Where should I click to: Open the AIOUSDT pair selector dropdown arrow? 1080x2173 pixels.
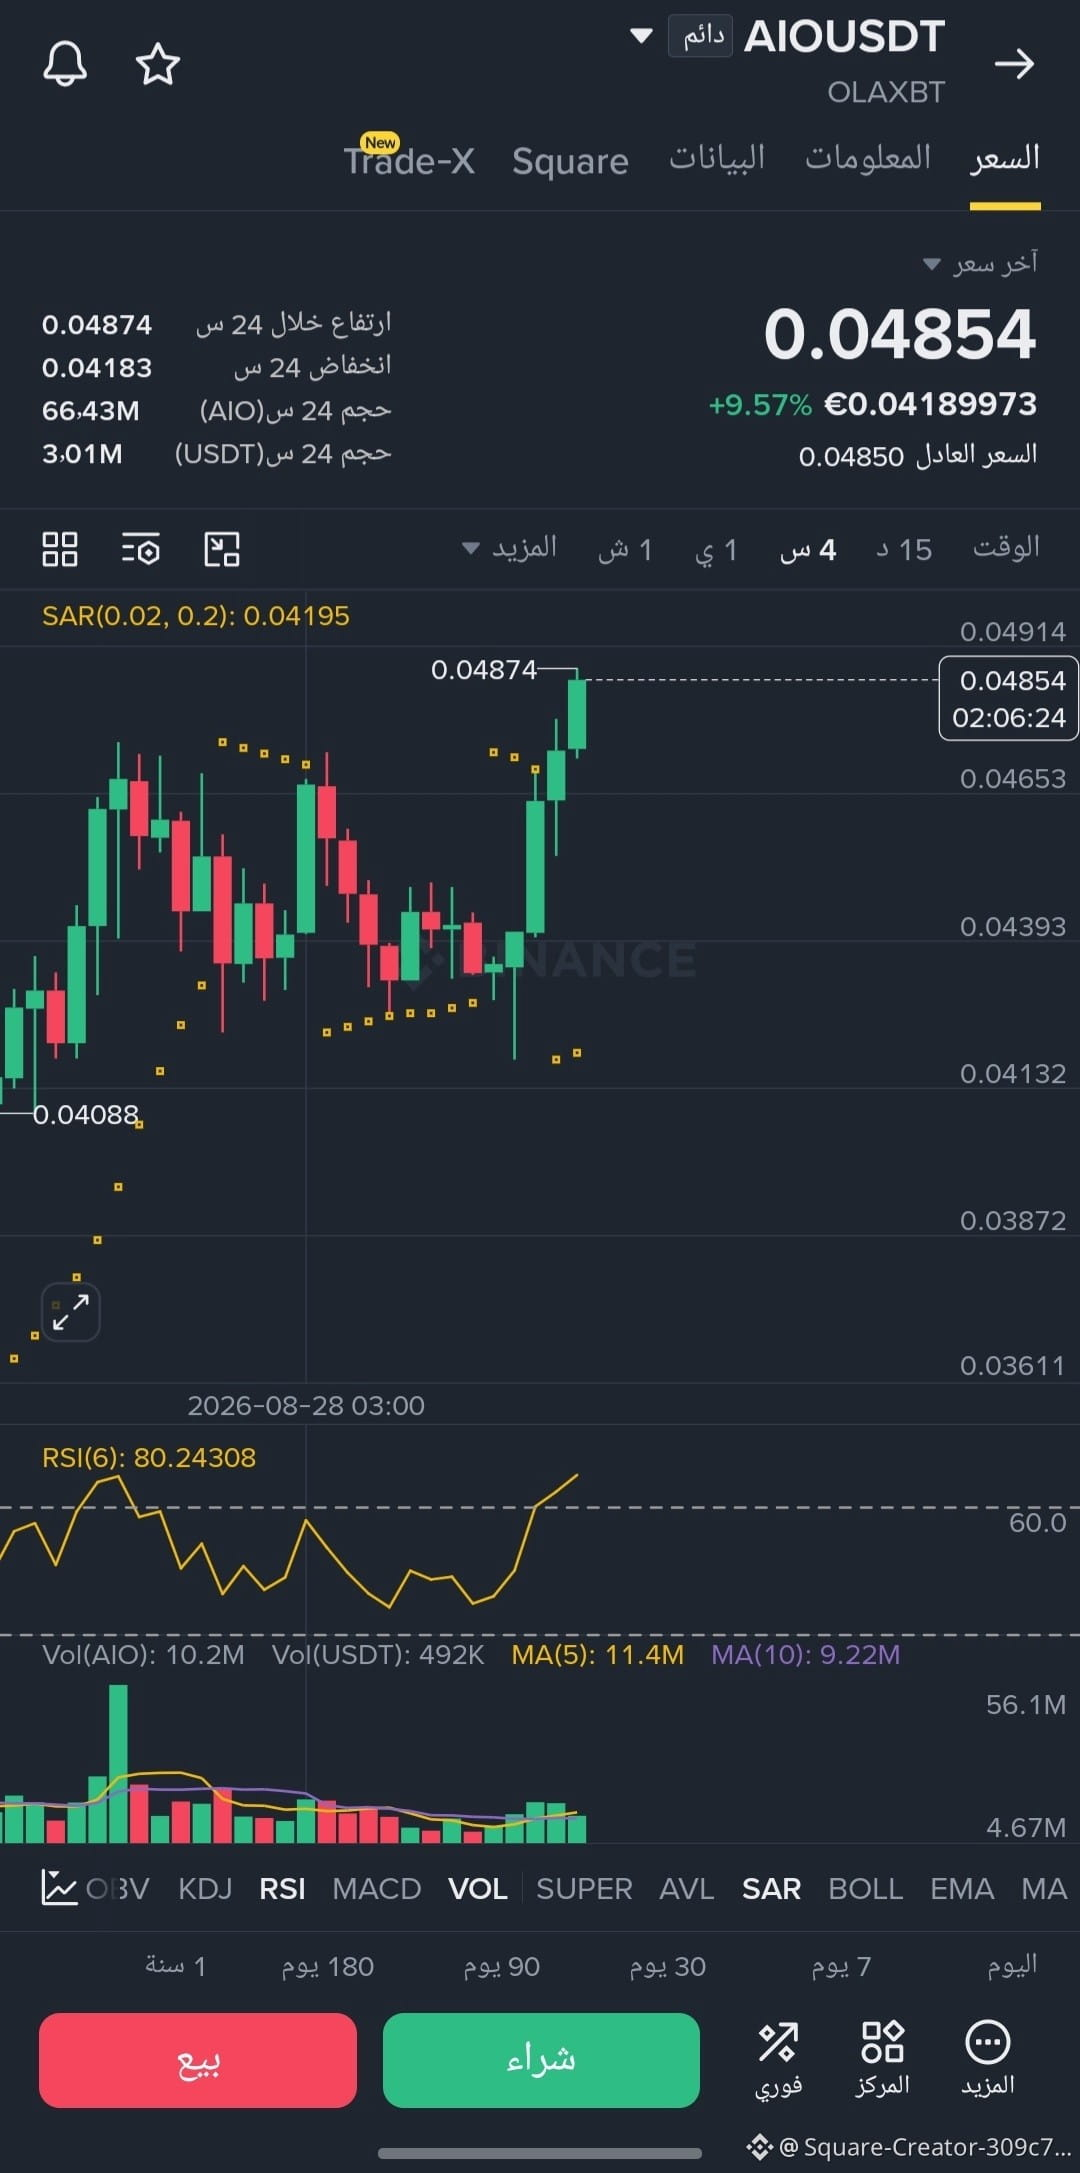click(641, 36)
